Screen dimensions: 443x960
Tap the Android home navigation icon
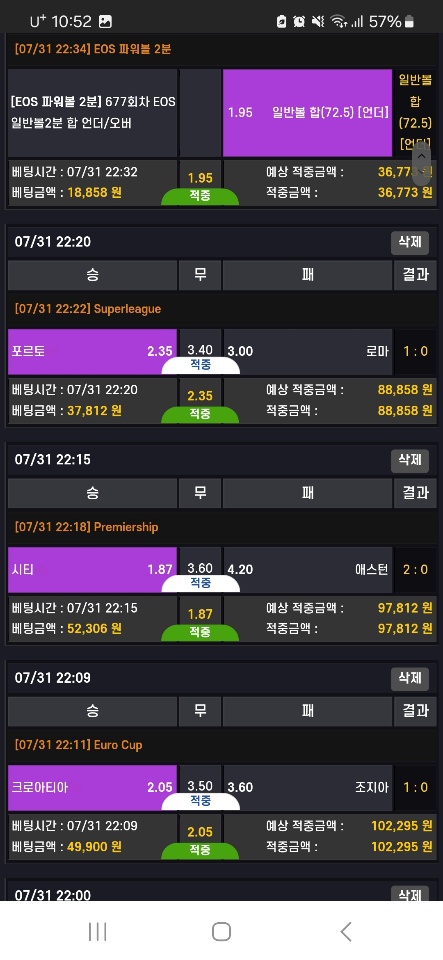[x=221, y=931]
